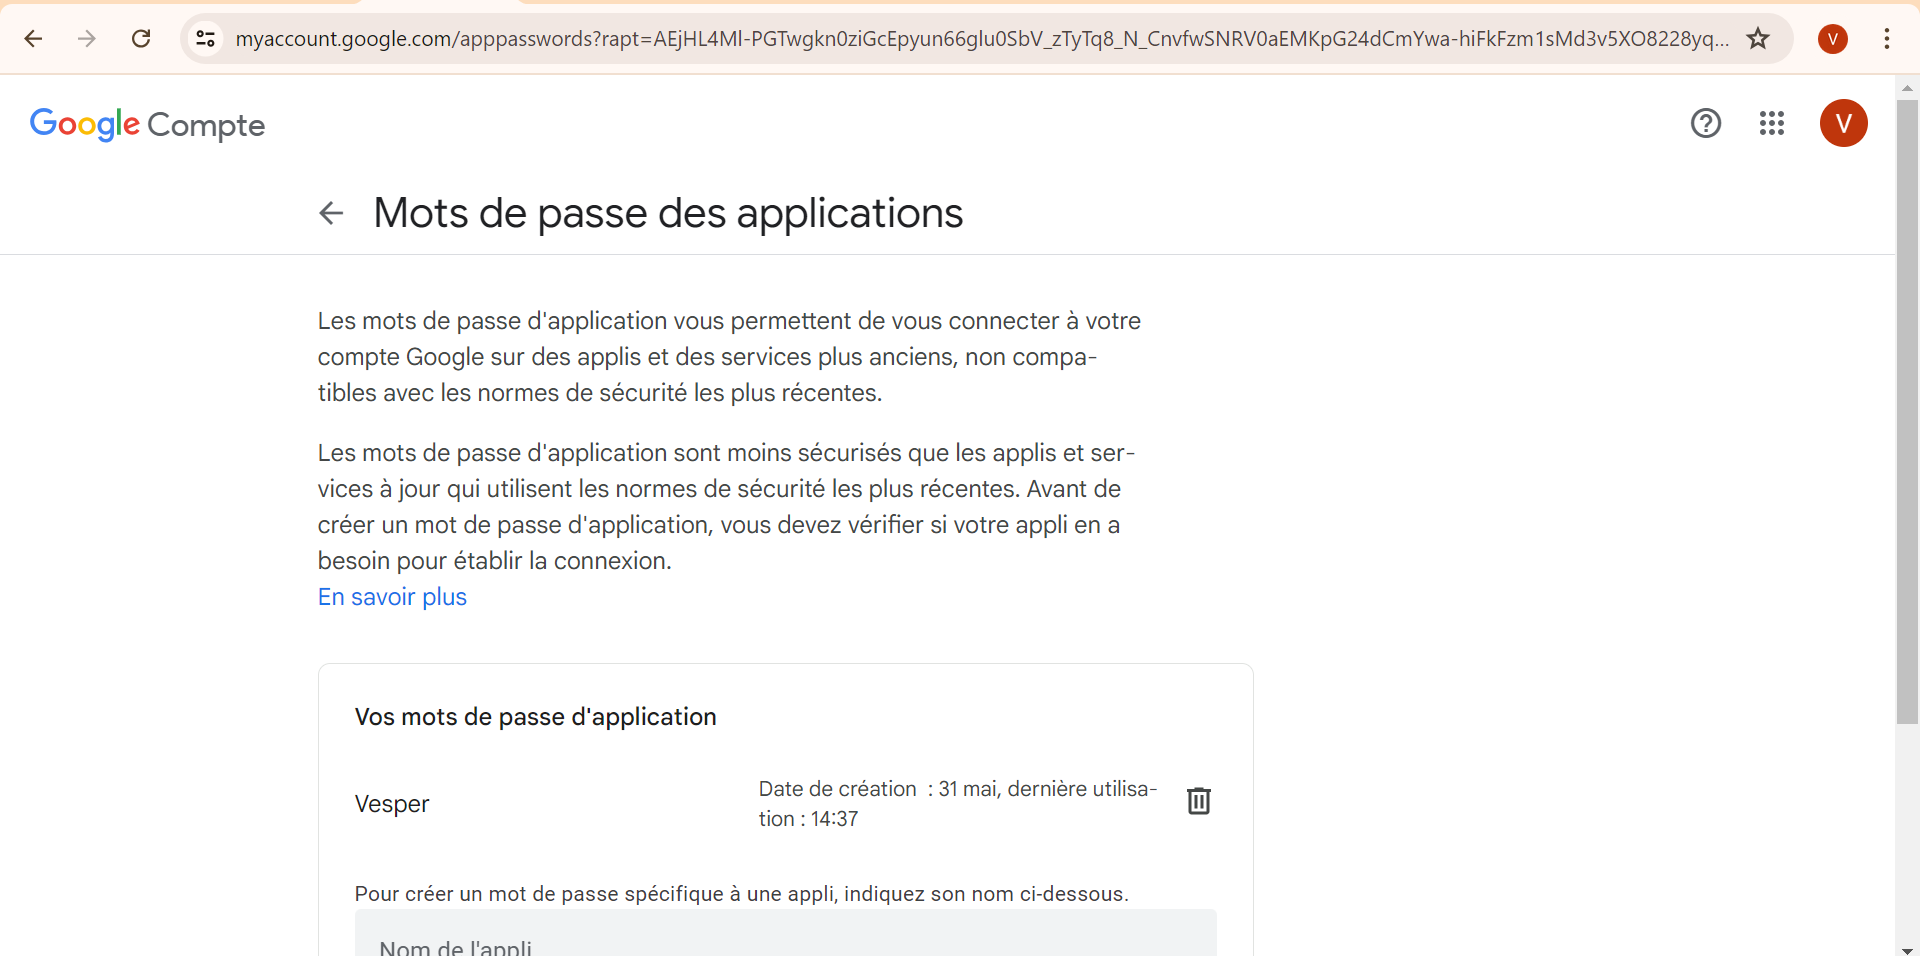Focus the "Nom de l'appli" input field
Screen dimensions: 1920x956
[785, 940]
